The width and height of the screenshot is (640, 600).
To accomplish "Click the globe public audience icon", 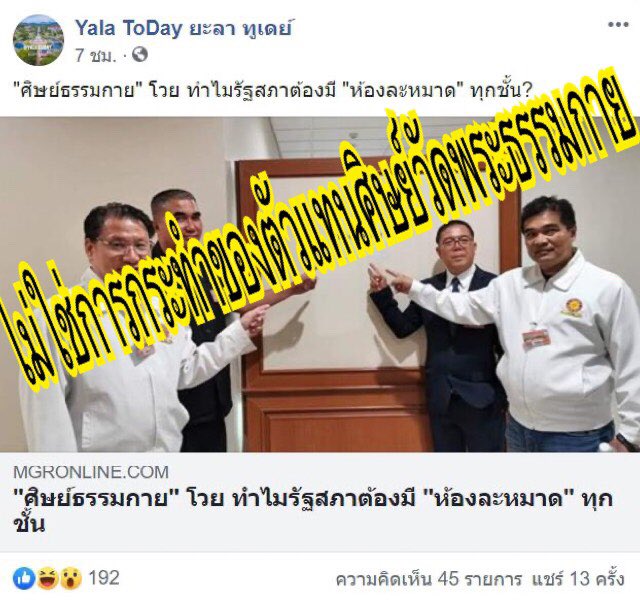I will (x=140, y=54).
